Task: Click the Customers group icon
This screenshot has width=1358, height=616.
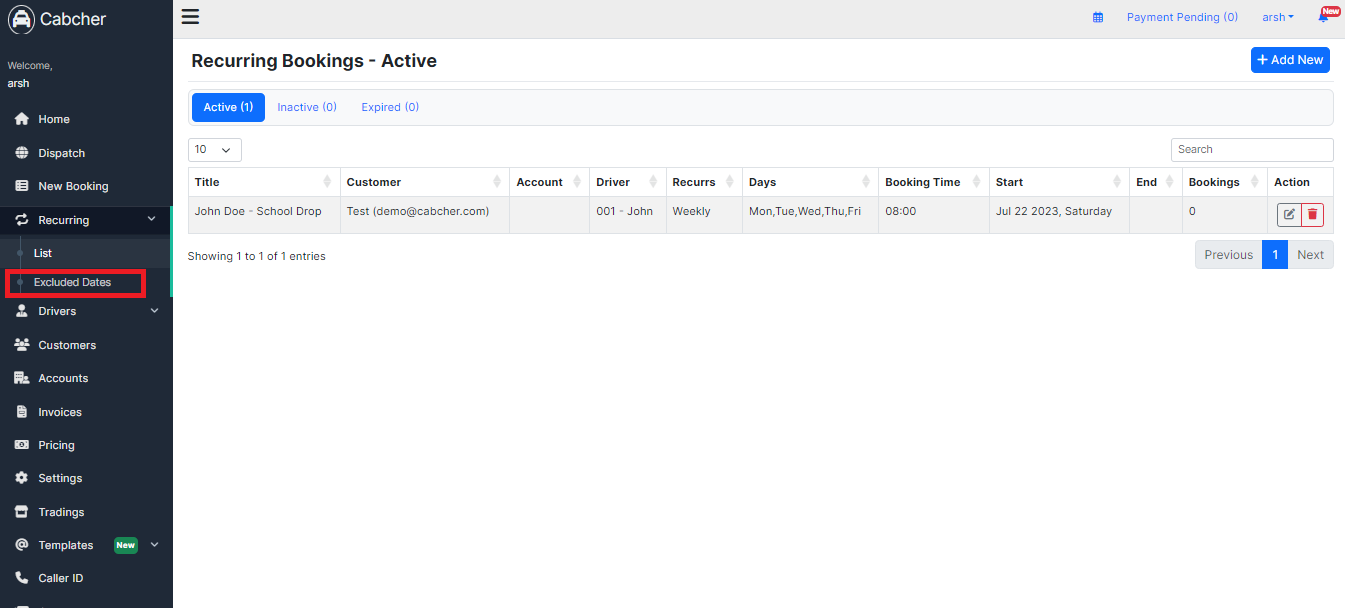Action: tap(21, 345)
